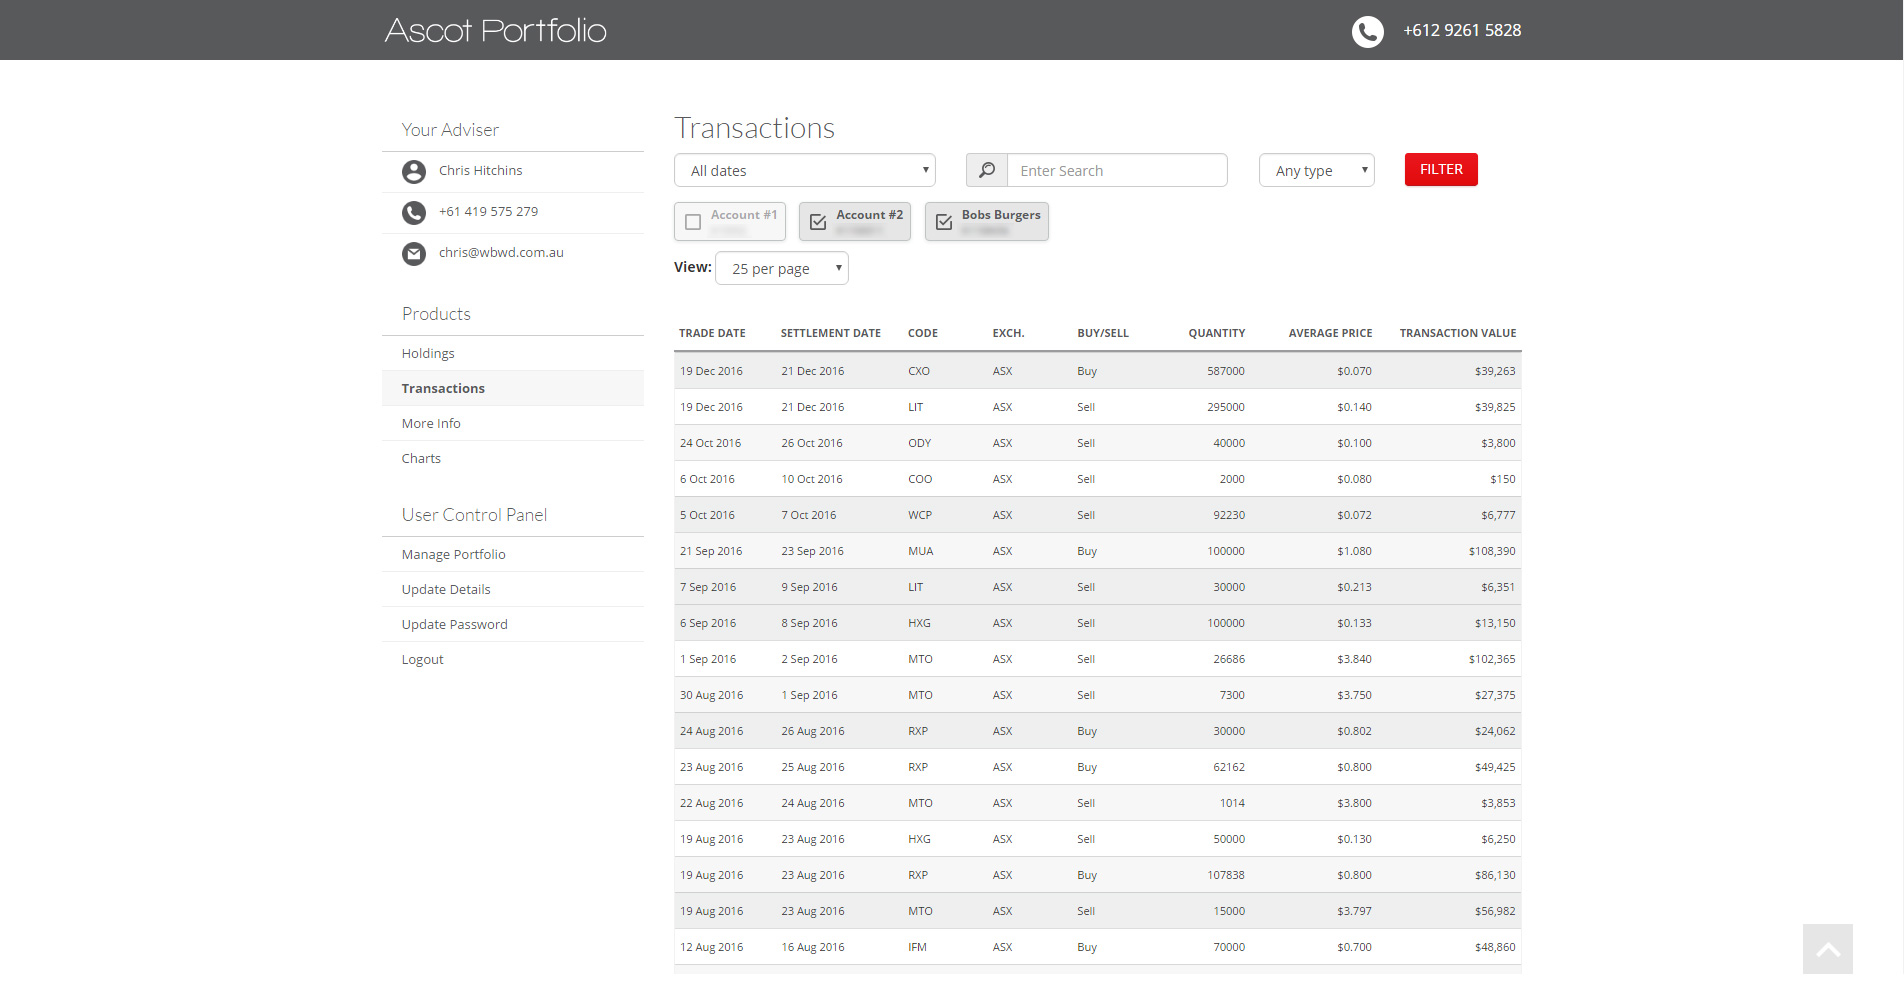Click the Ascot Portfolio logo
This screenshot has height=994, width=1904.
[x=496, y=31]
